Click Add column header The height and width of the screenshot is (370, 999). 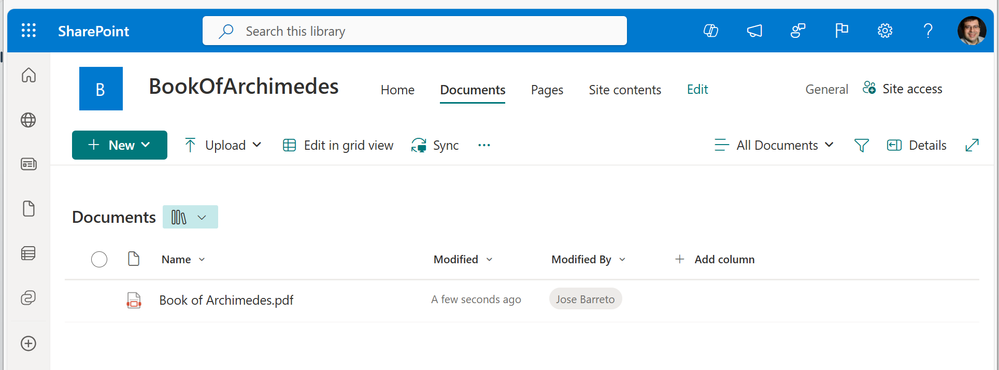[715, 259]
